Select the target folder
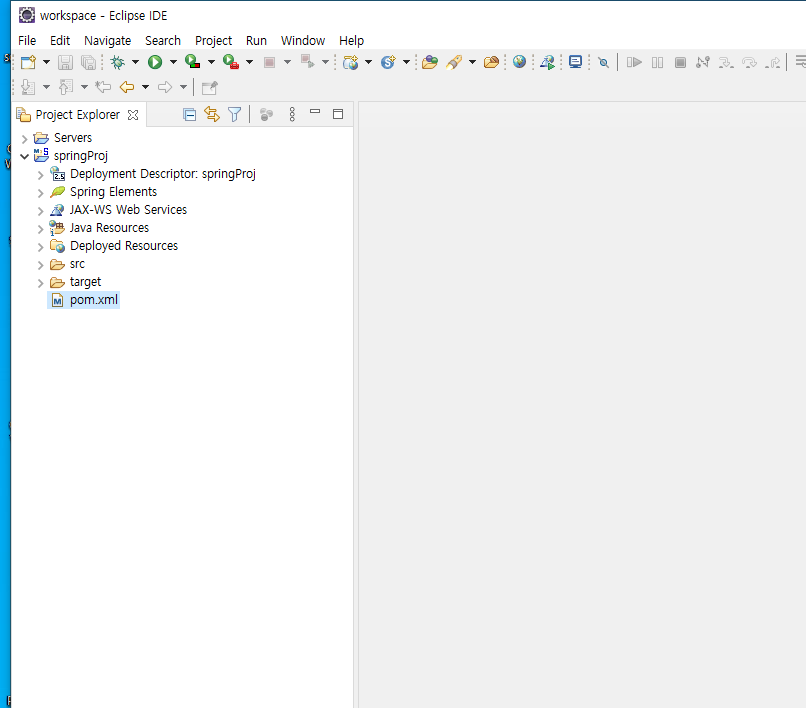Image resolution: width=806 pixels, height=708 pixels. click(85, 282)
